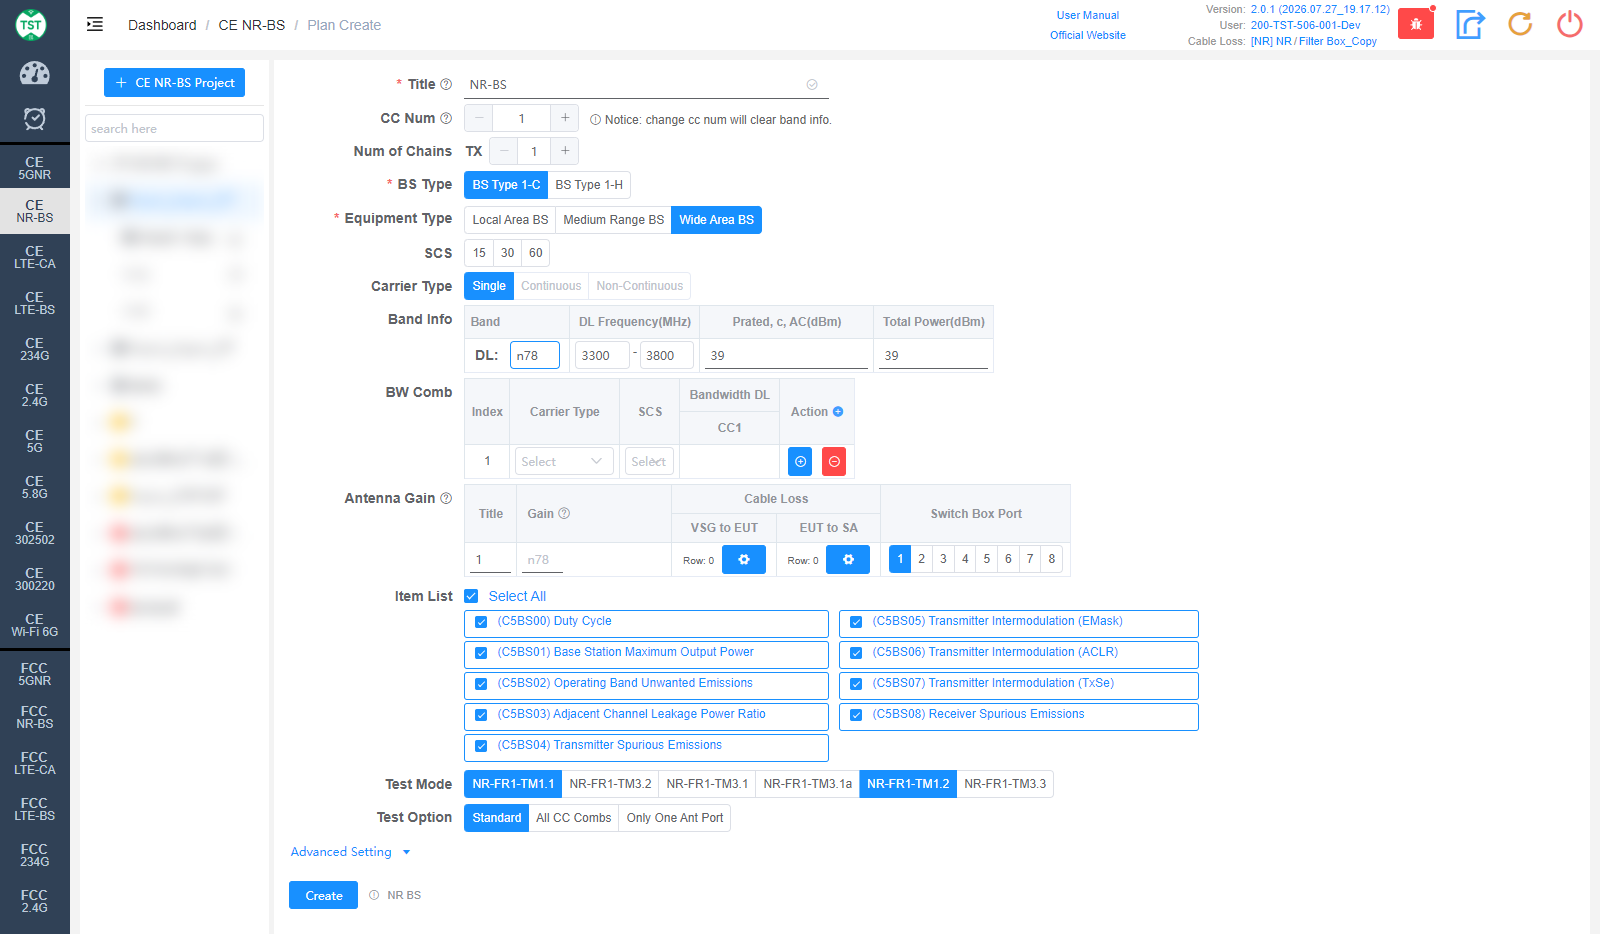Click the DL frequency 3300 input
Viewport: 1600px width, 934px height.
pyautogui.click(x=602, y=355)
